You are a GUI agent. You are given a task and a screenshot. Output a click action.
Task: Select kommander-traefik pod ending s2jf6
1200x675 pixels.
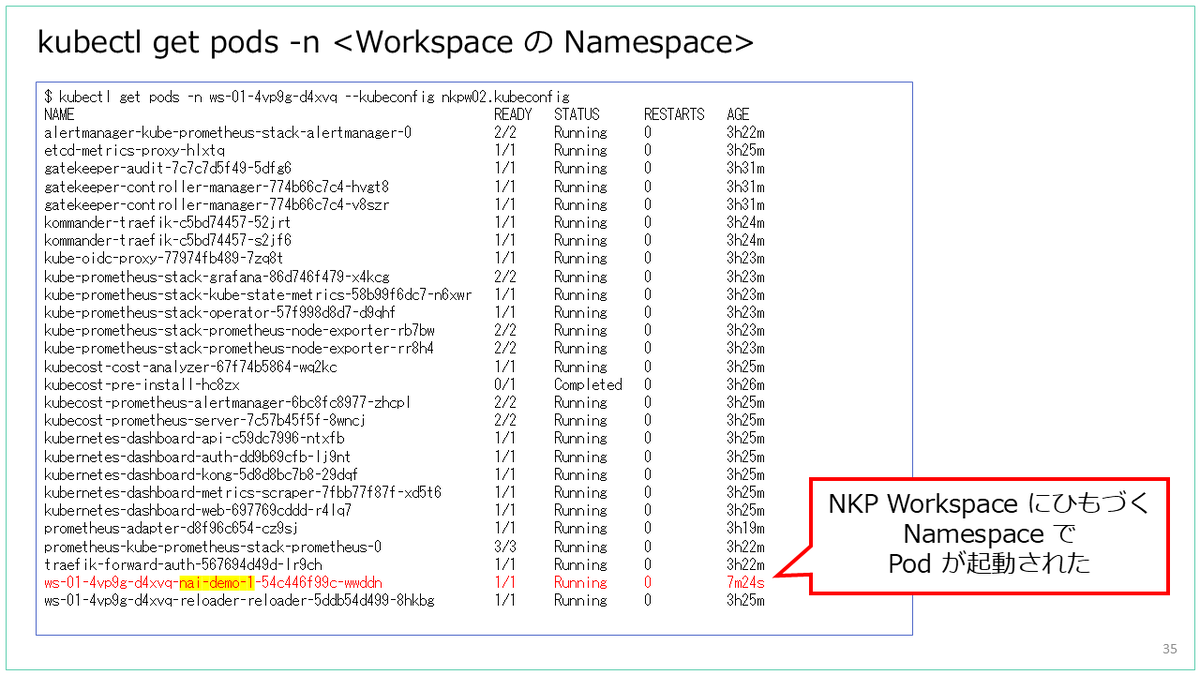[x=168, y=241]
